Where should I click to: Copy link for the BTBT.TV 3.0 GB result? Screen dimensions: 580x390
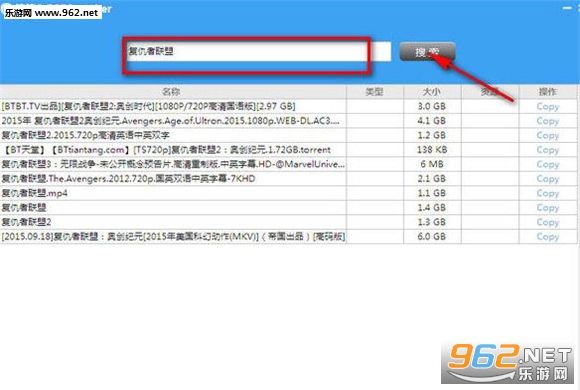coord(548,107)
